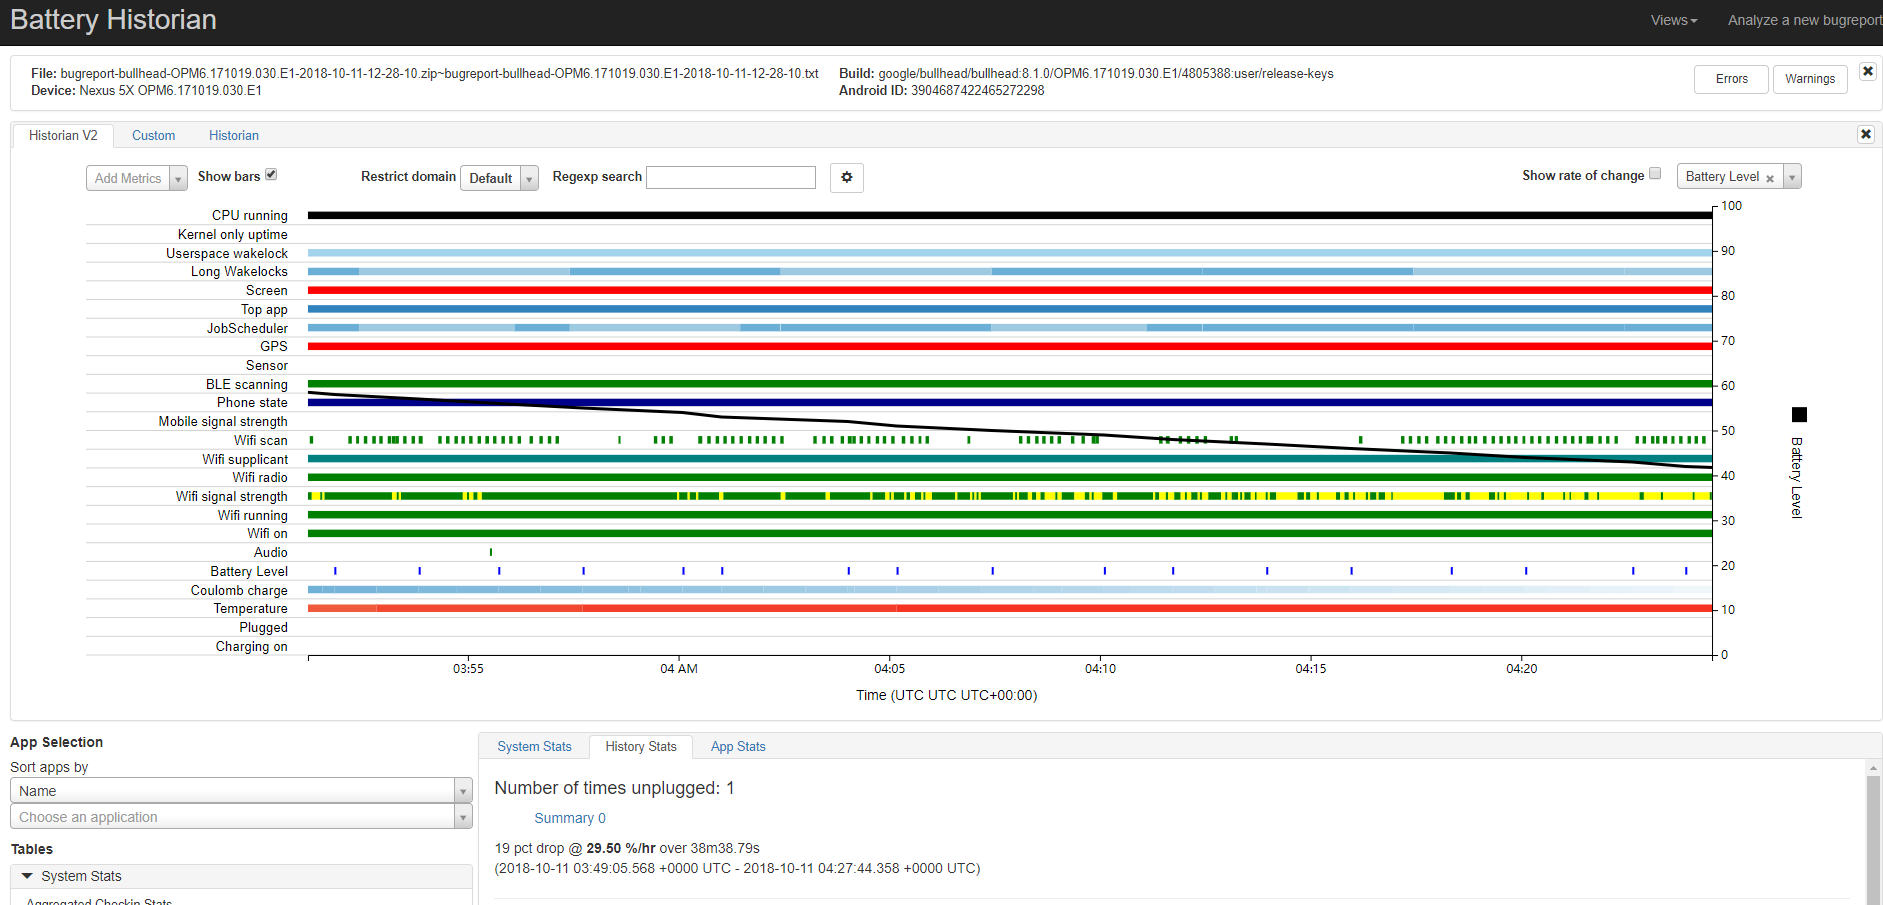Click the Warnings button
Viewport: 1883px width, 905px height.
(x=1809, y=79)
